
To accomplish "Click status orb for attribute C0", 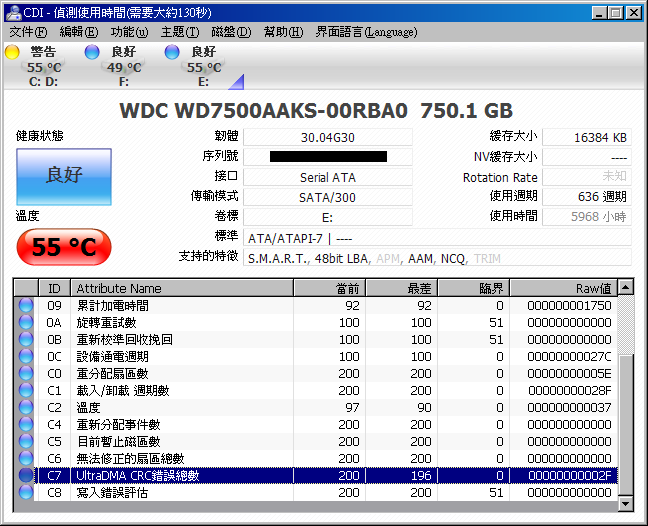I will point(26,373).
